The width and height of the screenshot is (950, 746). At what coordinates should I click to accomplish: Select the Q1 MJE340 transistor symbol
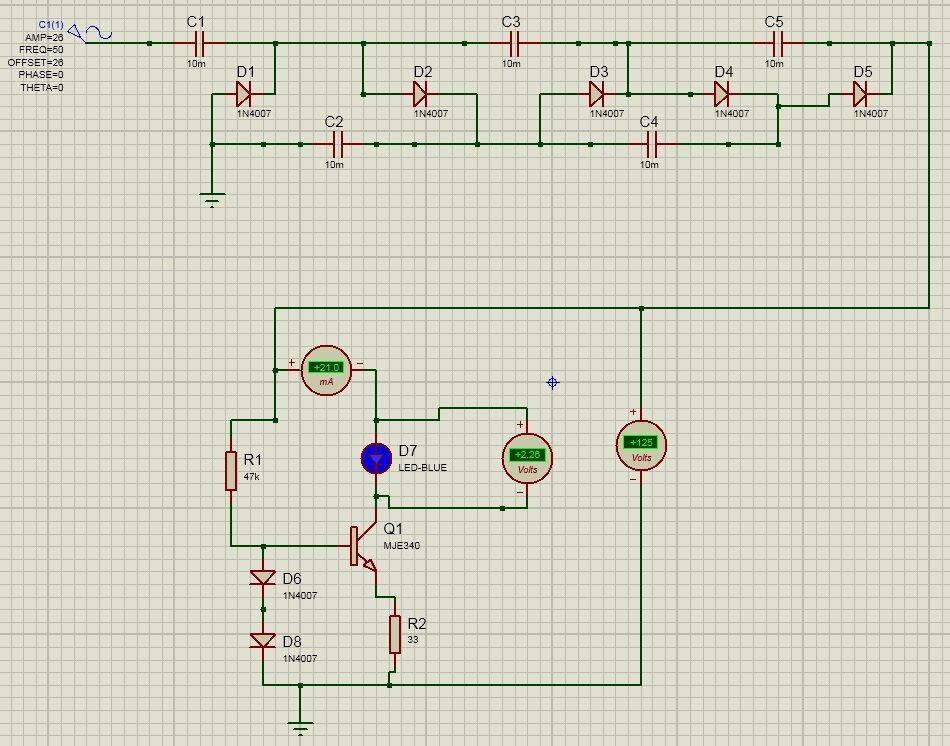click(x=364, y=546)
